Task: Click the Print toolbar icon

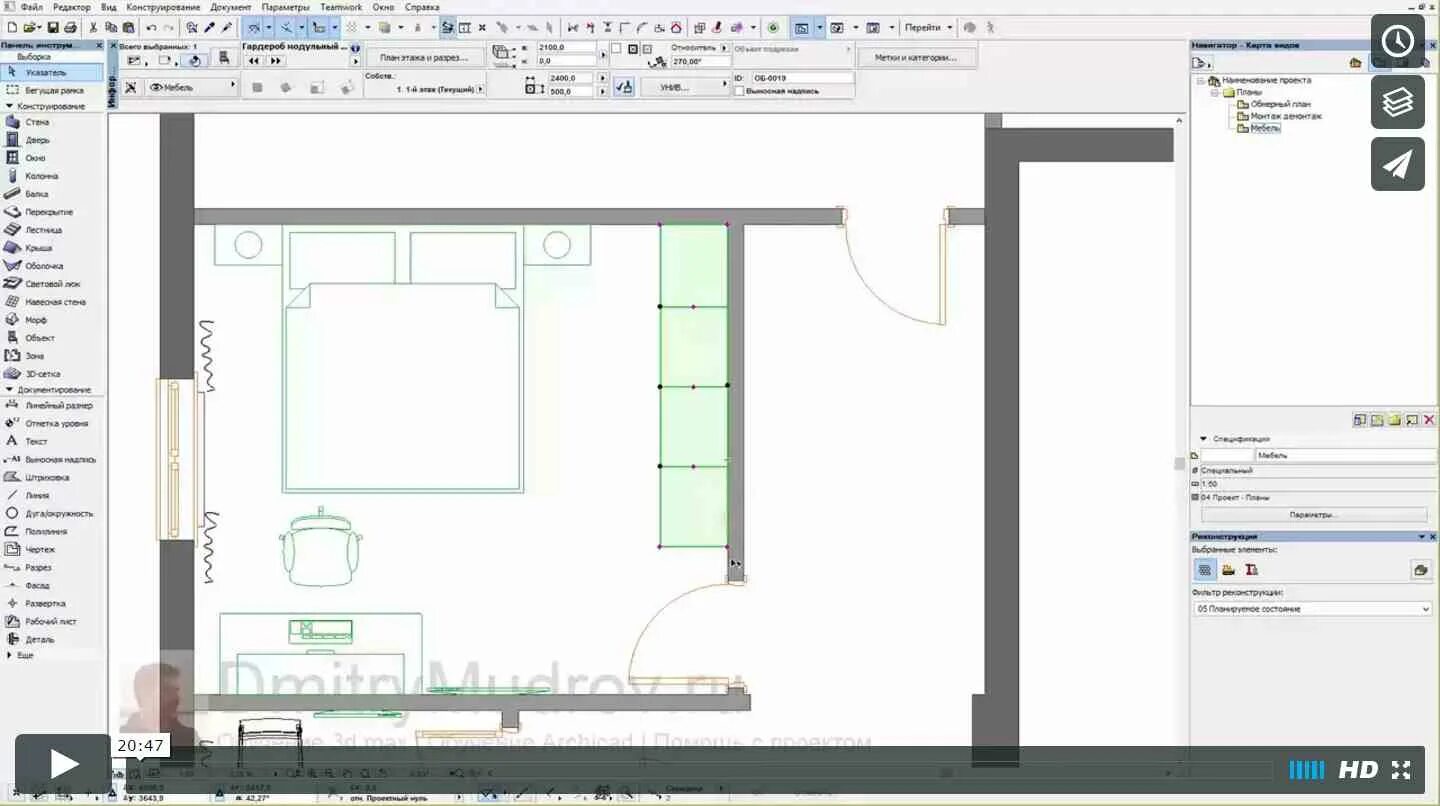Action: tap(70, 27)
